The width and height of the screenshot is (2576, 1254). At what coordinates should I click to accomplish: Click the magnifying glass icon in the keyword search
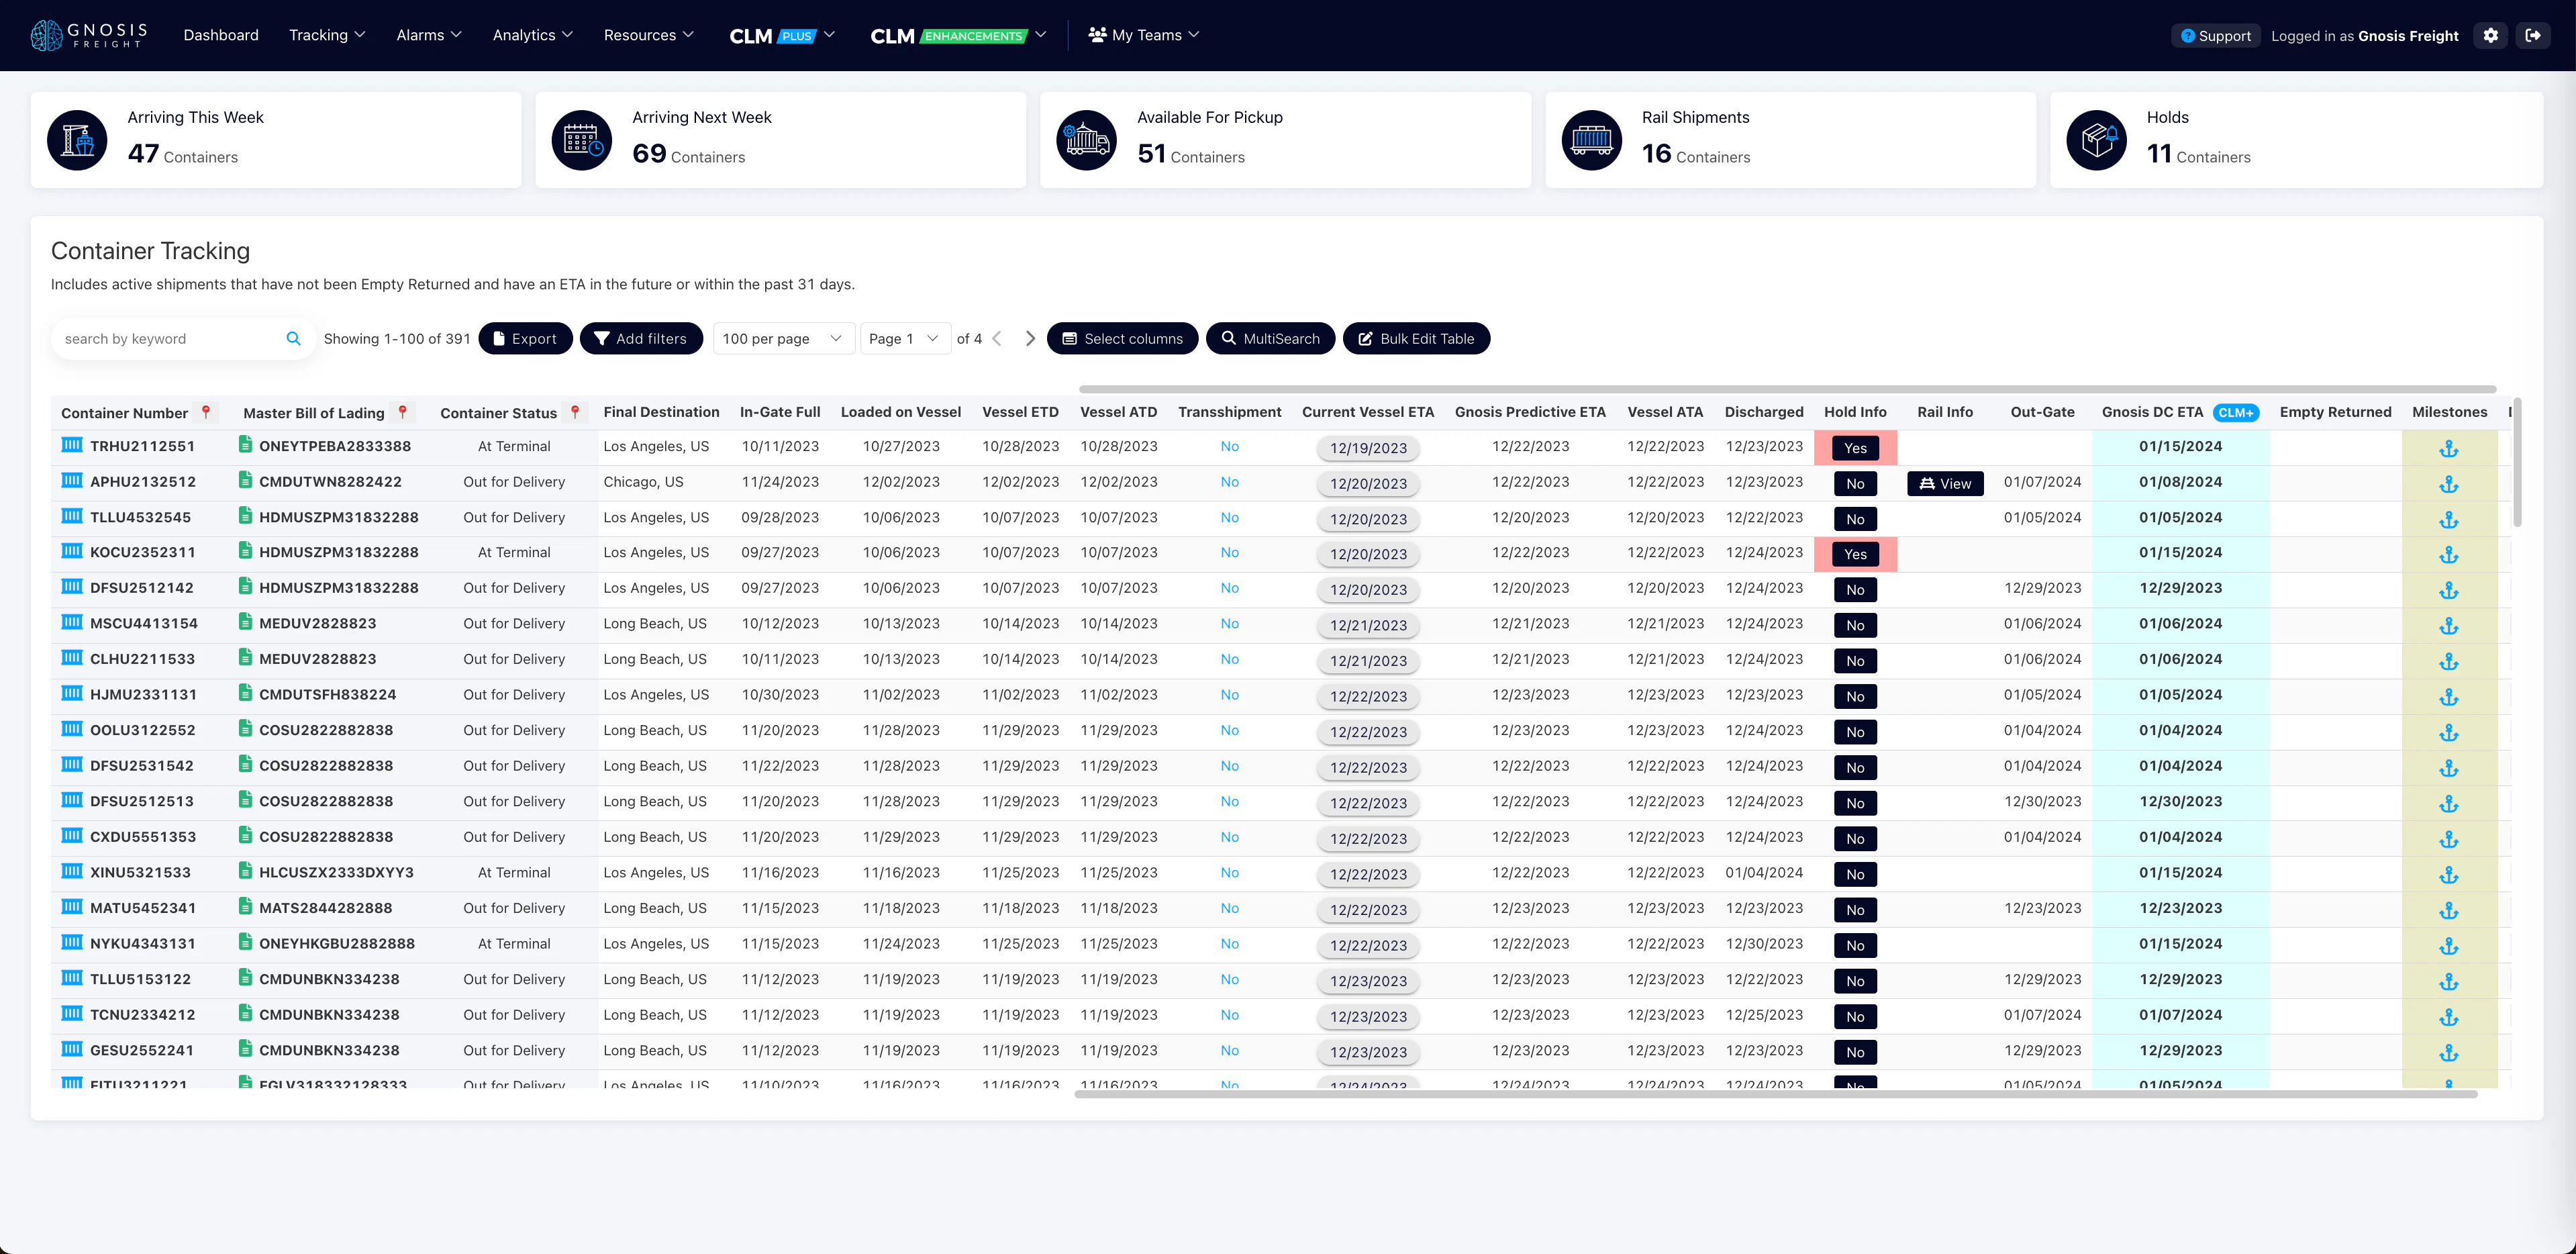pyautogui.click(x=294, y=338)
